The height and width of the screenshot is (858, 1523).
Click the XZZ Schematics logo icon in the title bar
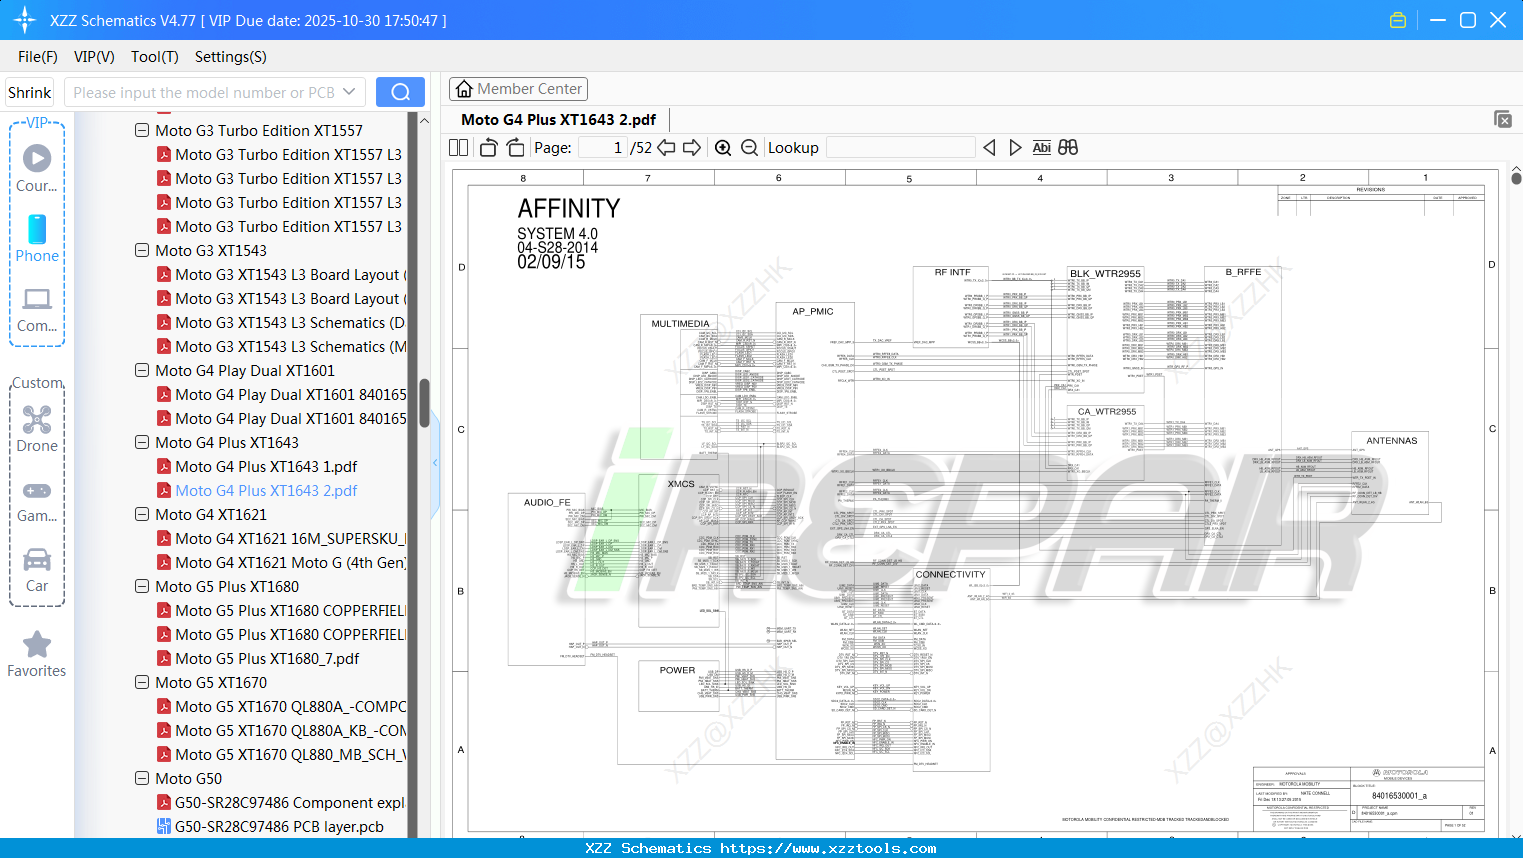25,20
